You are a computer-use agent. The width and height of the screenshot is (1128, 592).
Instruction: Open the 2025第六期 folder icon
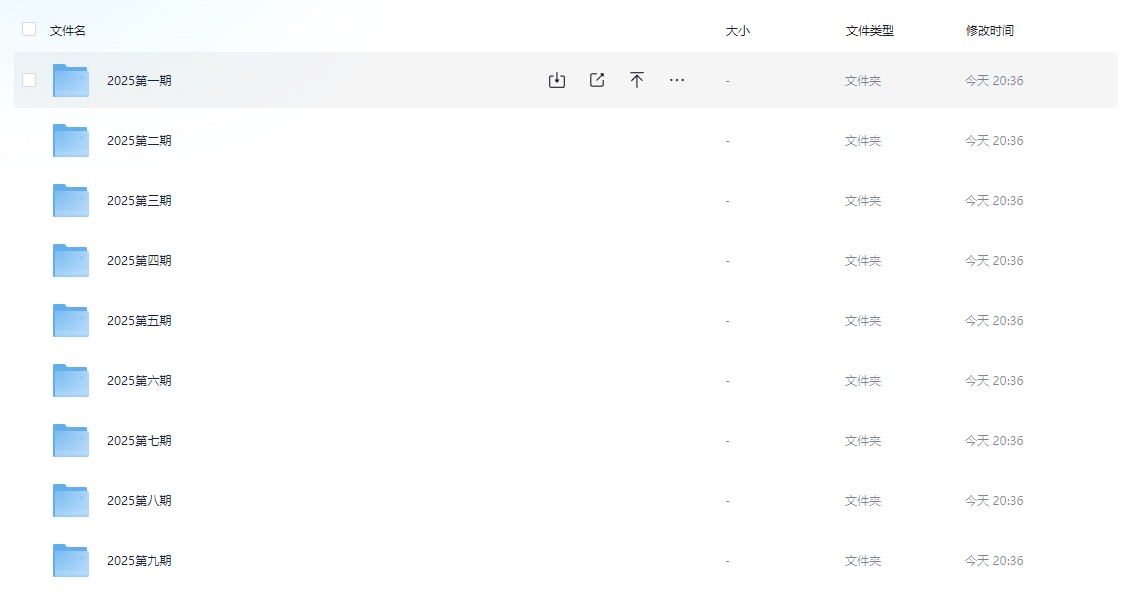(x=70, y=381)
